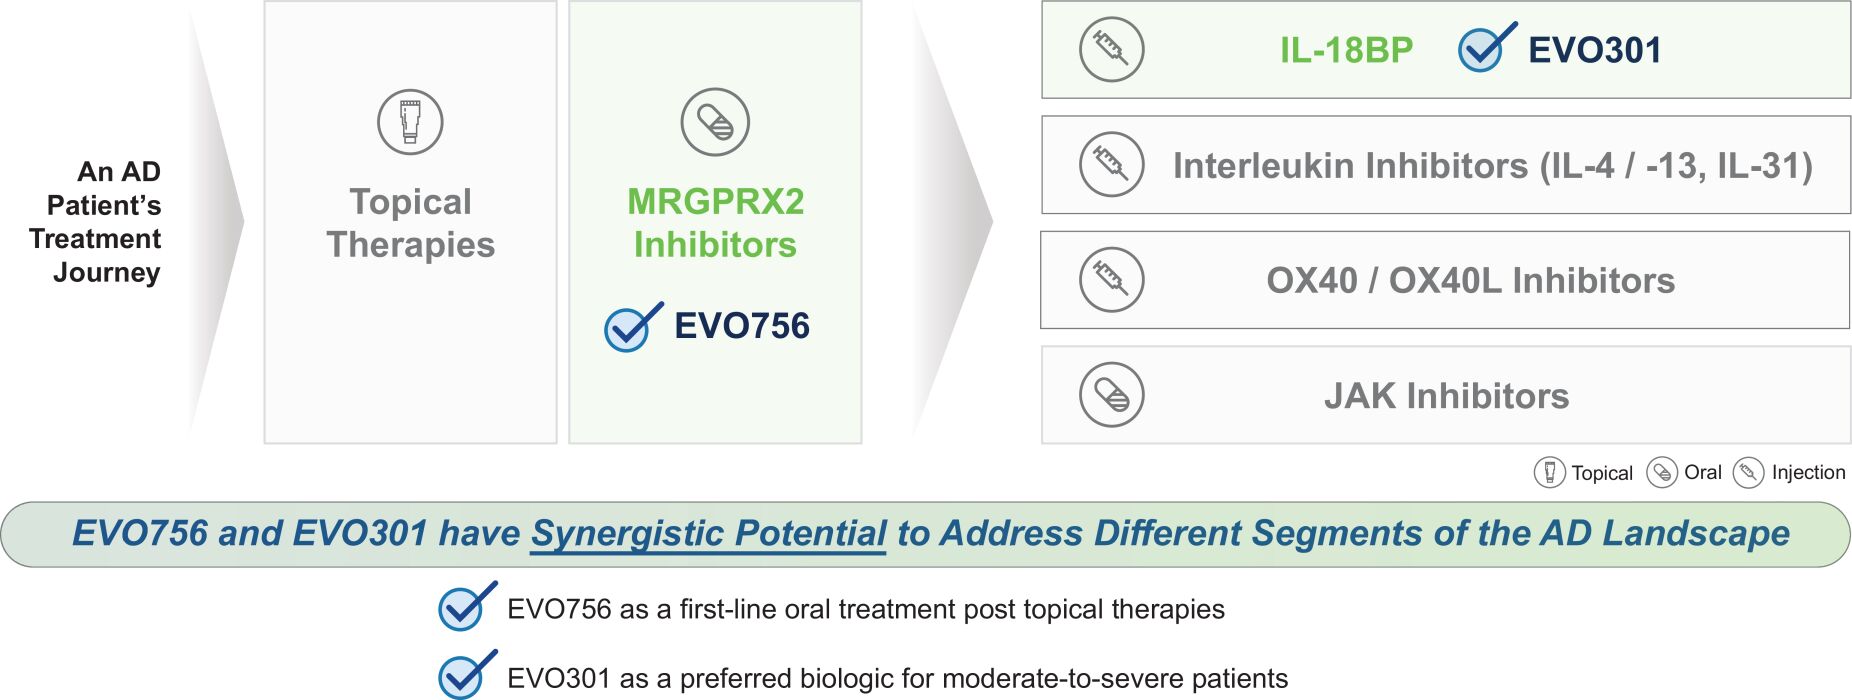
Task: Click the Interleukin Inhibitors label
Action: tap(1492, 166)
